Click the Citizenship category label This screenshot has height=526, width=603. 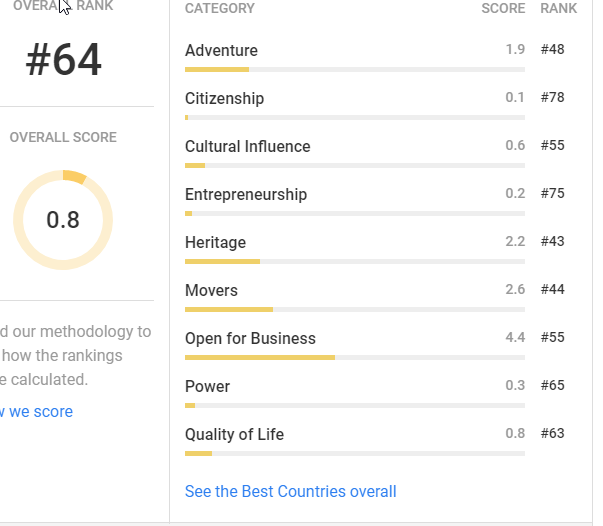click(224, 98)
